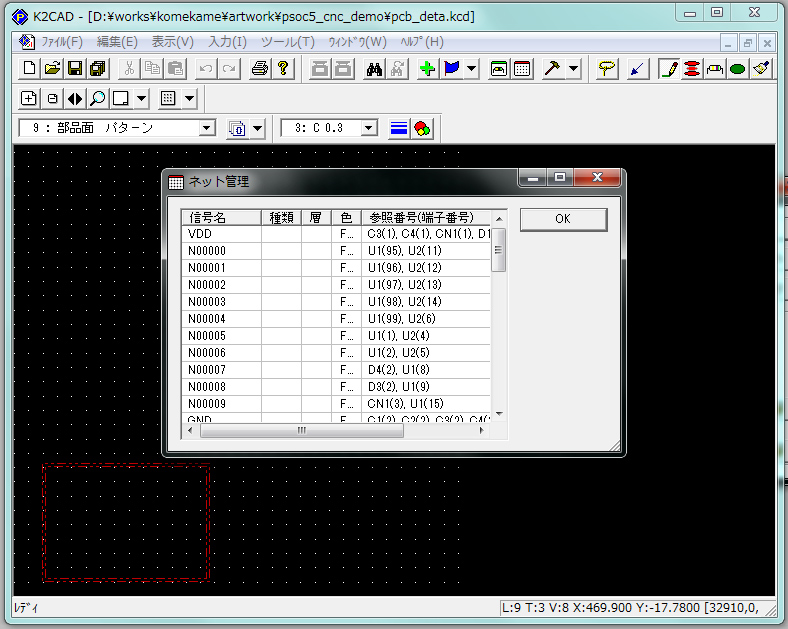
Task: Click the color cell in VDD row
Action: (x=346, y=234)
